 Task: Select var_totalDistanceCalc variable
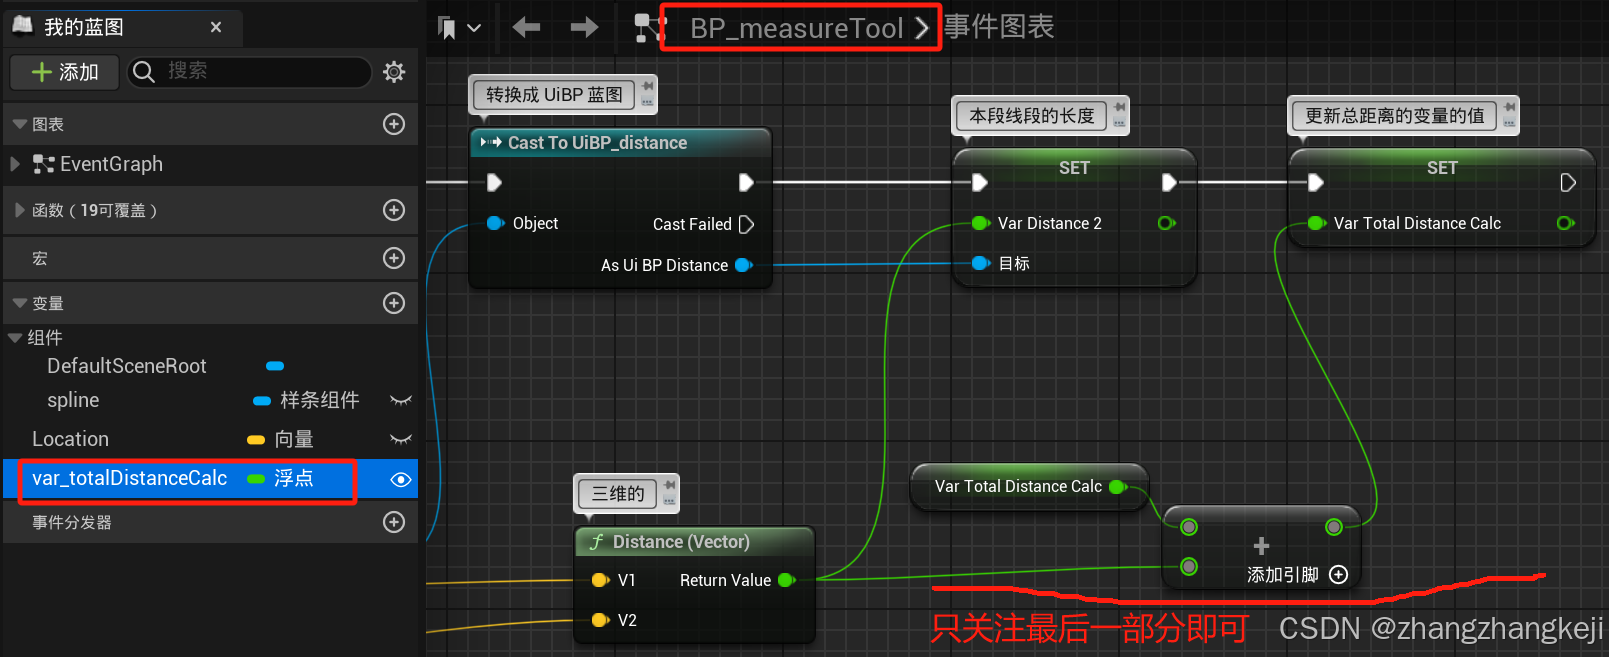[129, 479]
